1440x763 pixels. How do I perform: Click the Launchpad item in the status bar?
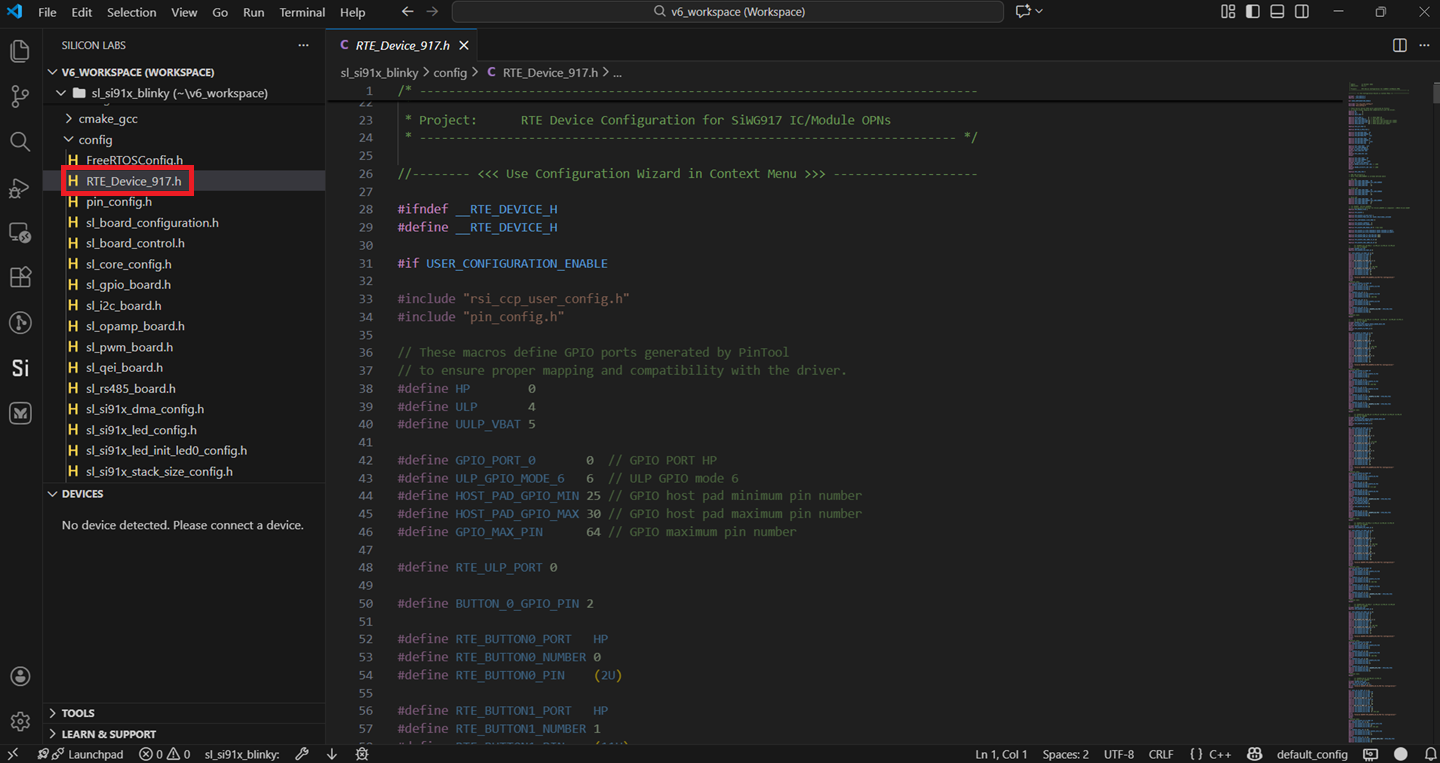(x=88, y=753)
